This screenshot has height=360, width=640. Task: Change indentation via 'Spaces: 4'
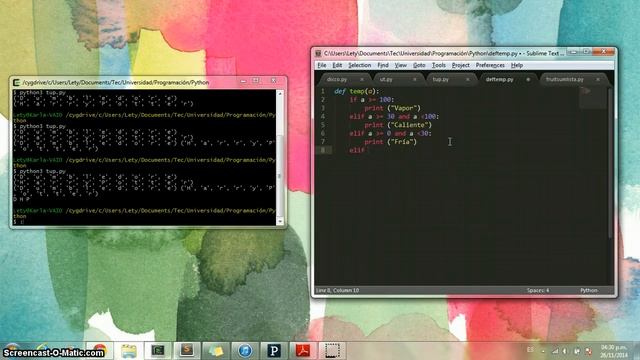click(538, 291)
